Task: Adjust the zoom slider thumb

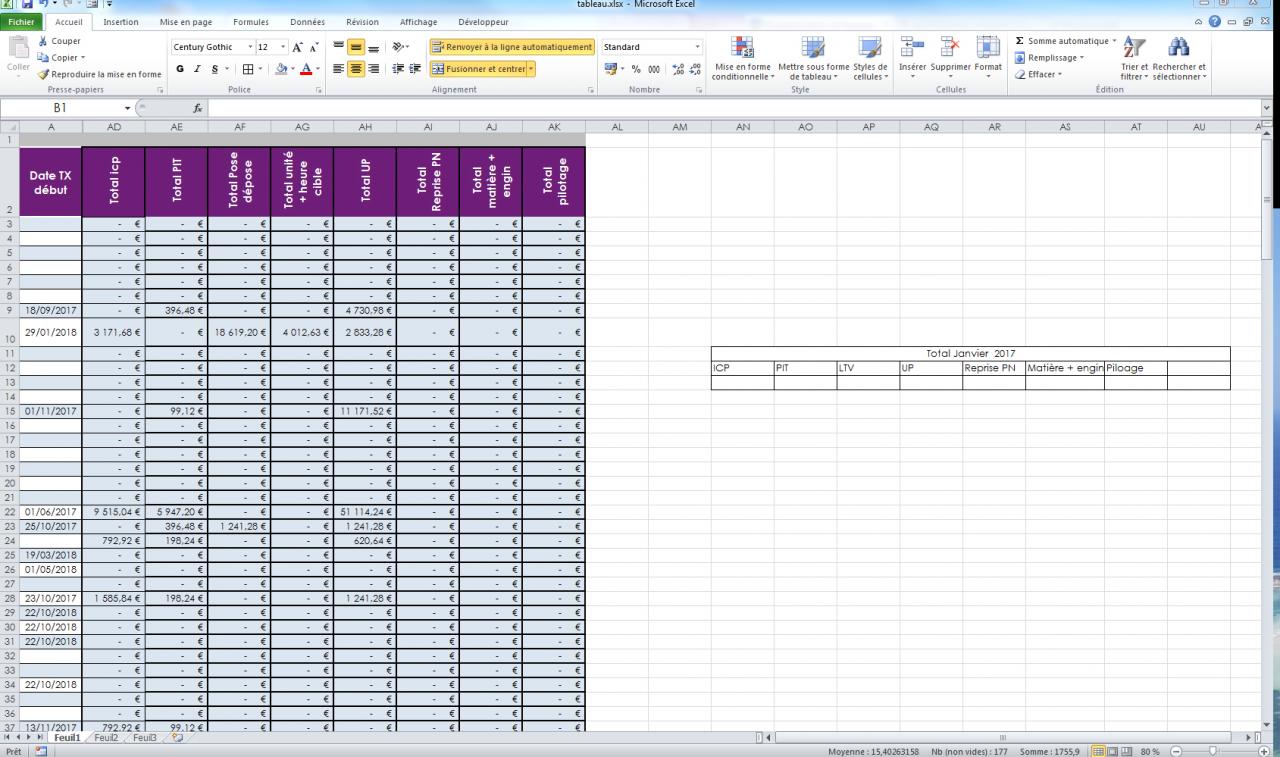Action: point(1213,750)
